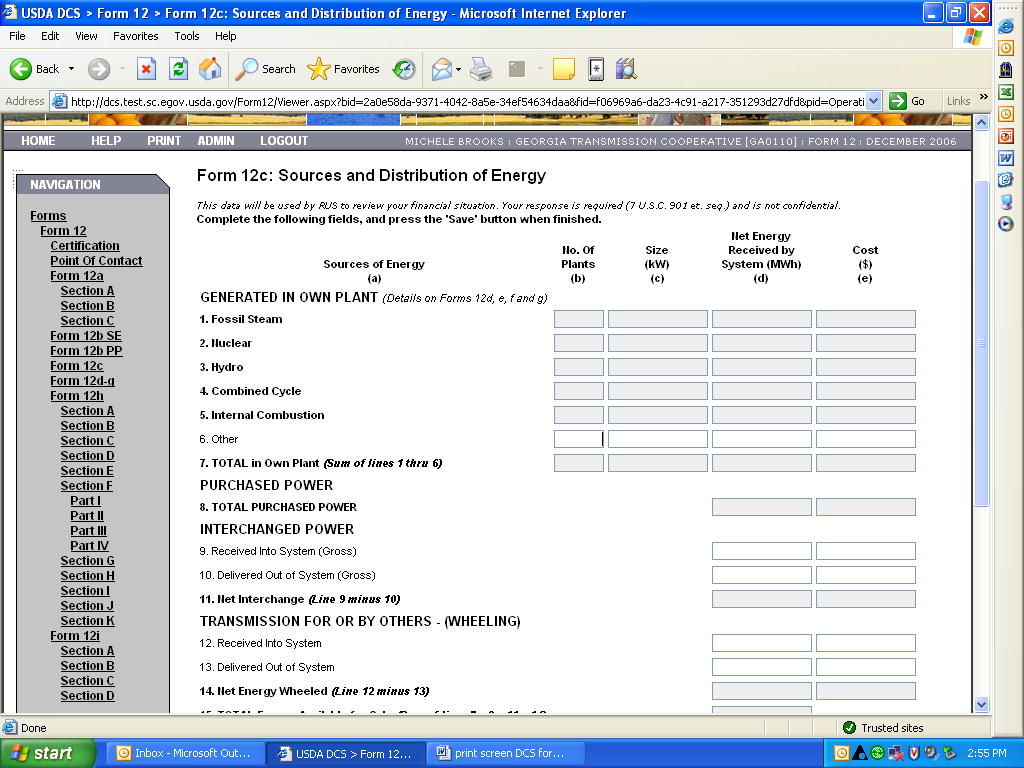Launch Excel from the Office shortcut bar
The height and width of the screenshot is (768, 1024).
click(1006, 91)
